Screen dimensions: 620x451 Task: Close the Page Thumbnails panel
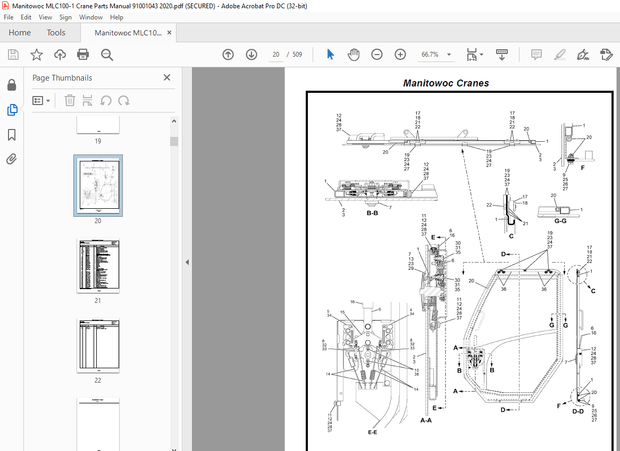[x=167, y=77]
